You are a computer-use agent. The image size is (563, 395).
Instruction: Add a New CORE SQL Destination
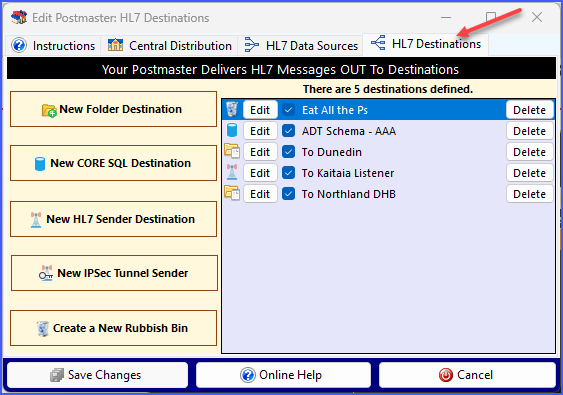(113, 163)
